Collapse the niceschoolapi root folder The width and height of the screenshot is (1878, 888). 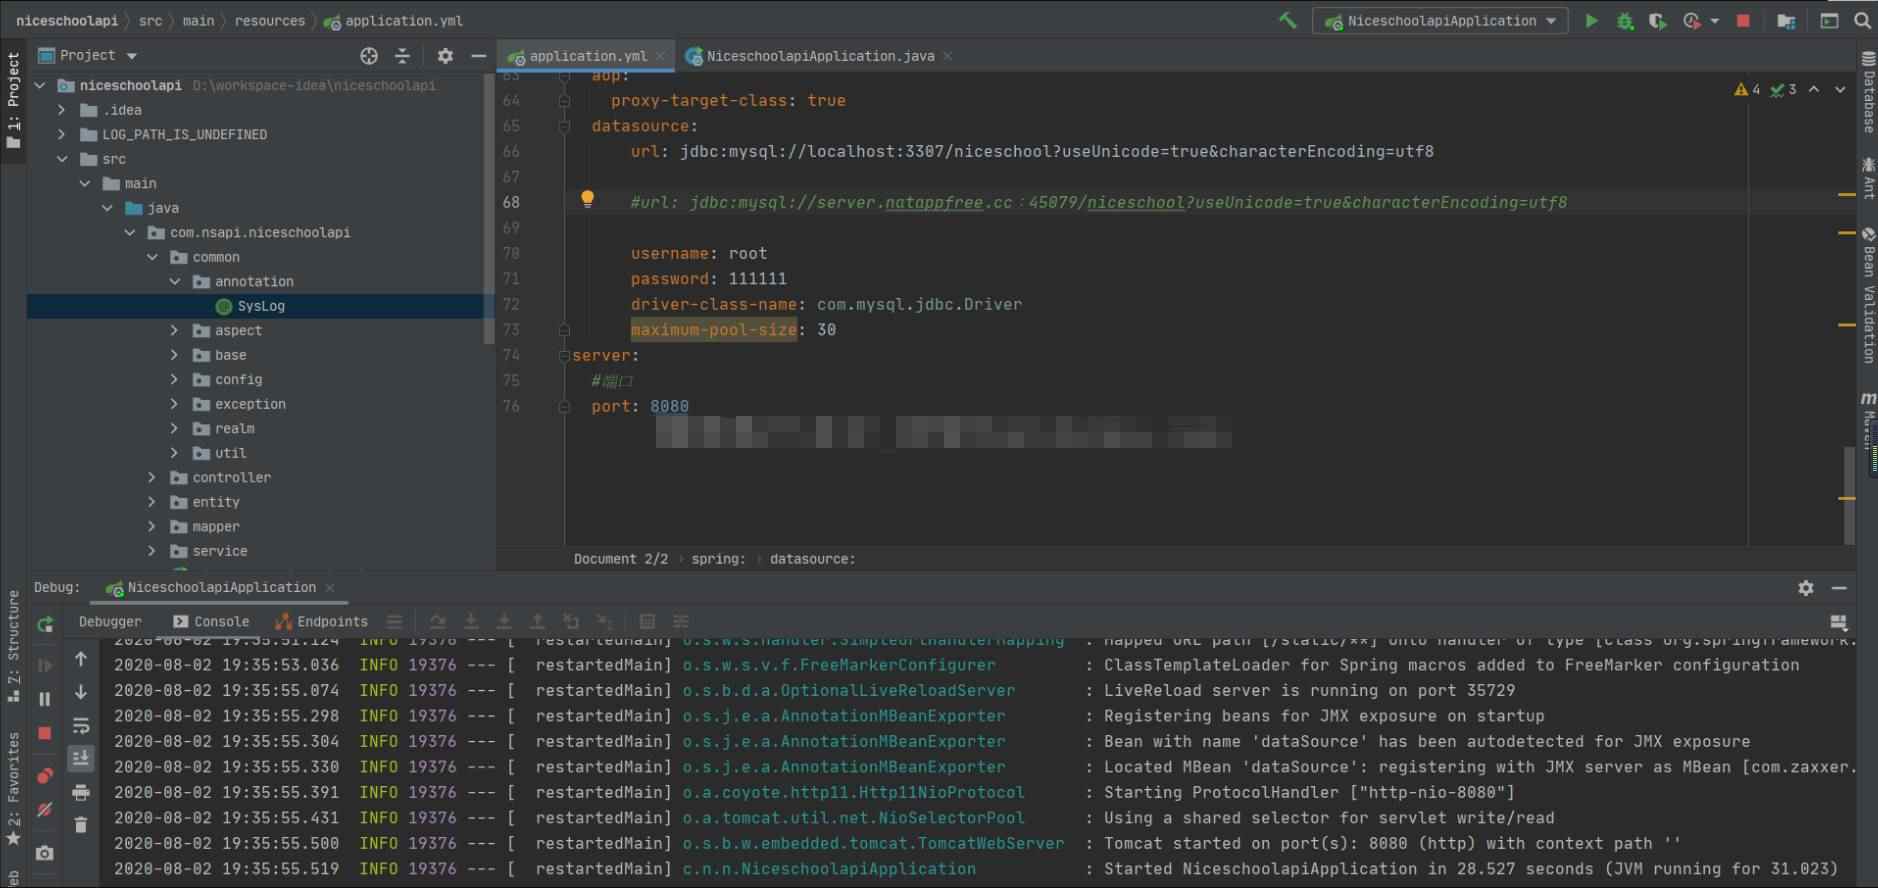(x=40, y=85)
